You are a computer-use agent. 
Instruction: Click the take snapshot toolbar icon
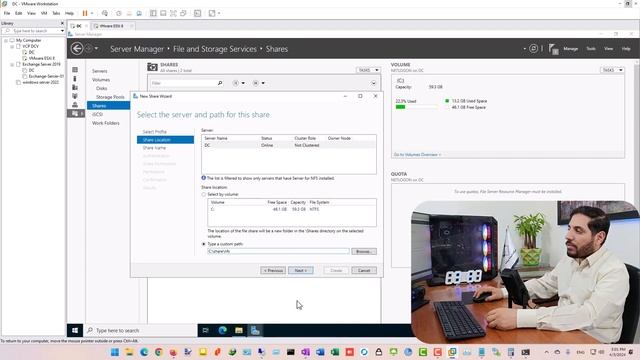[119, 13]
